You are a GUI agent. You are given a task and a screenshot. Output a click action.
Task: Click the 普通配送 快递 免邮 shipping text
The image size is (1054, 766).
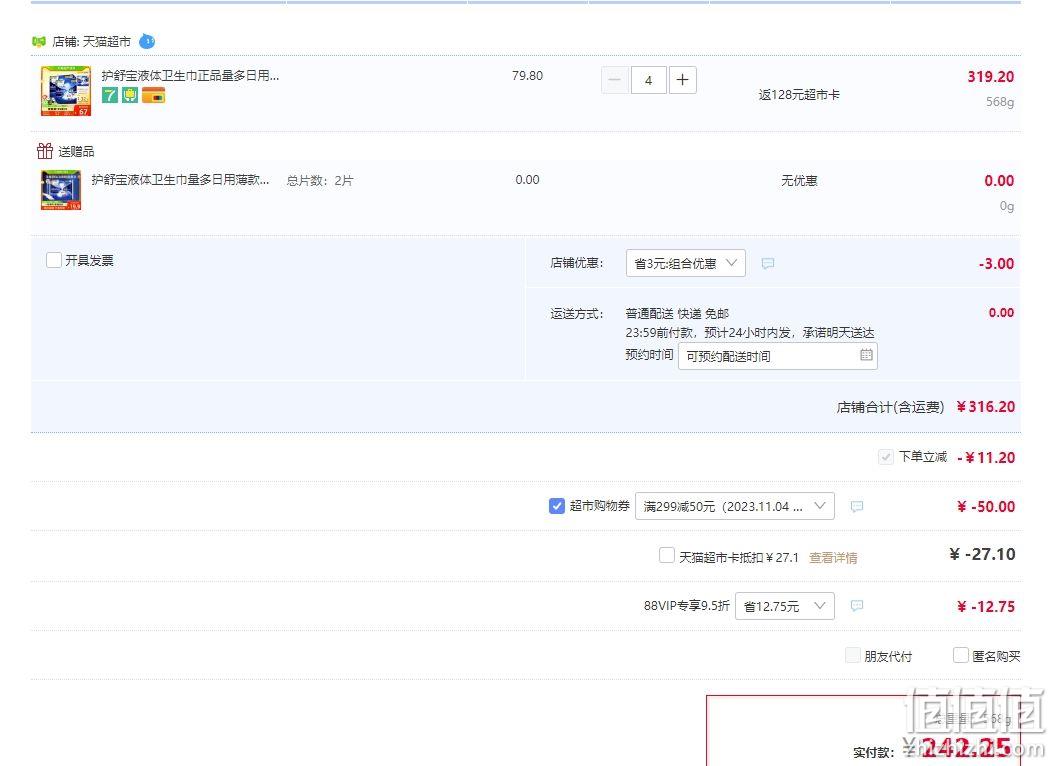[677, 313]
